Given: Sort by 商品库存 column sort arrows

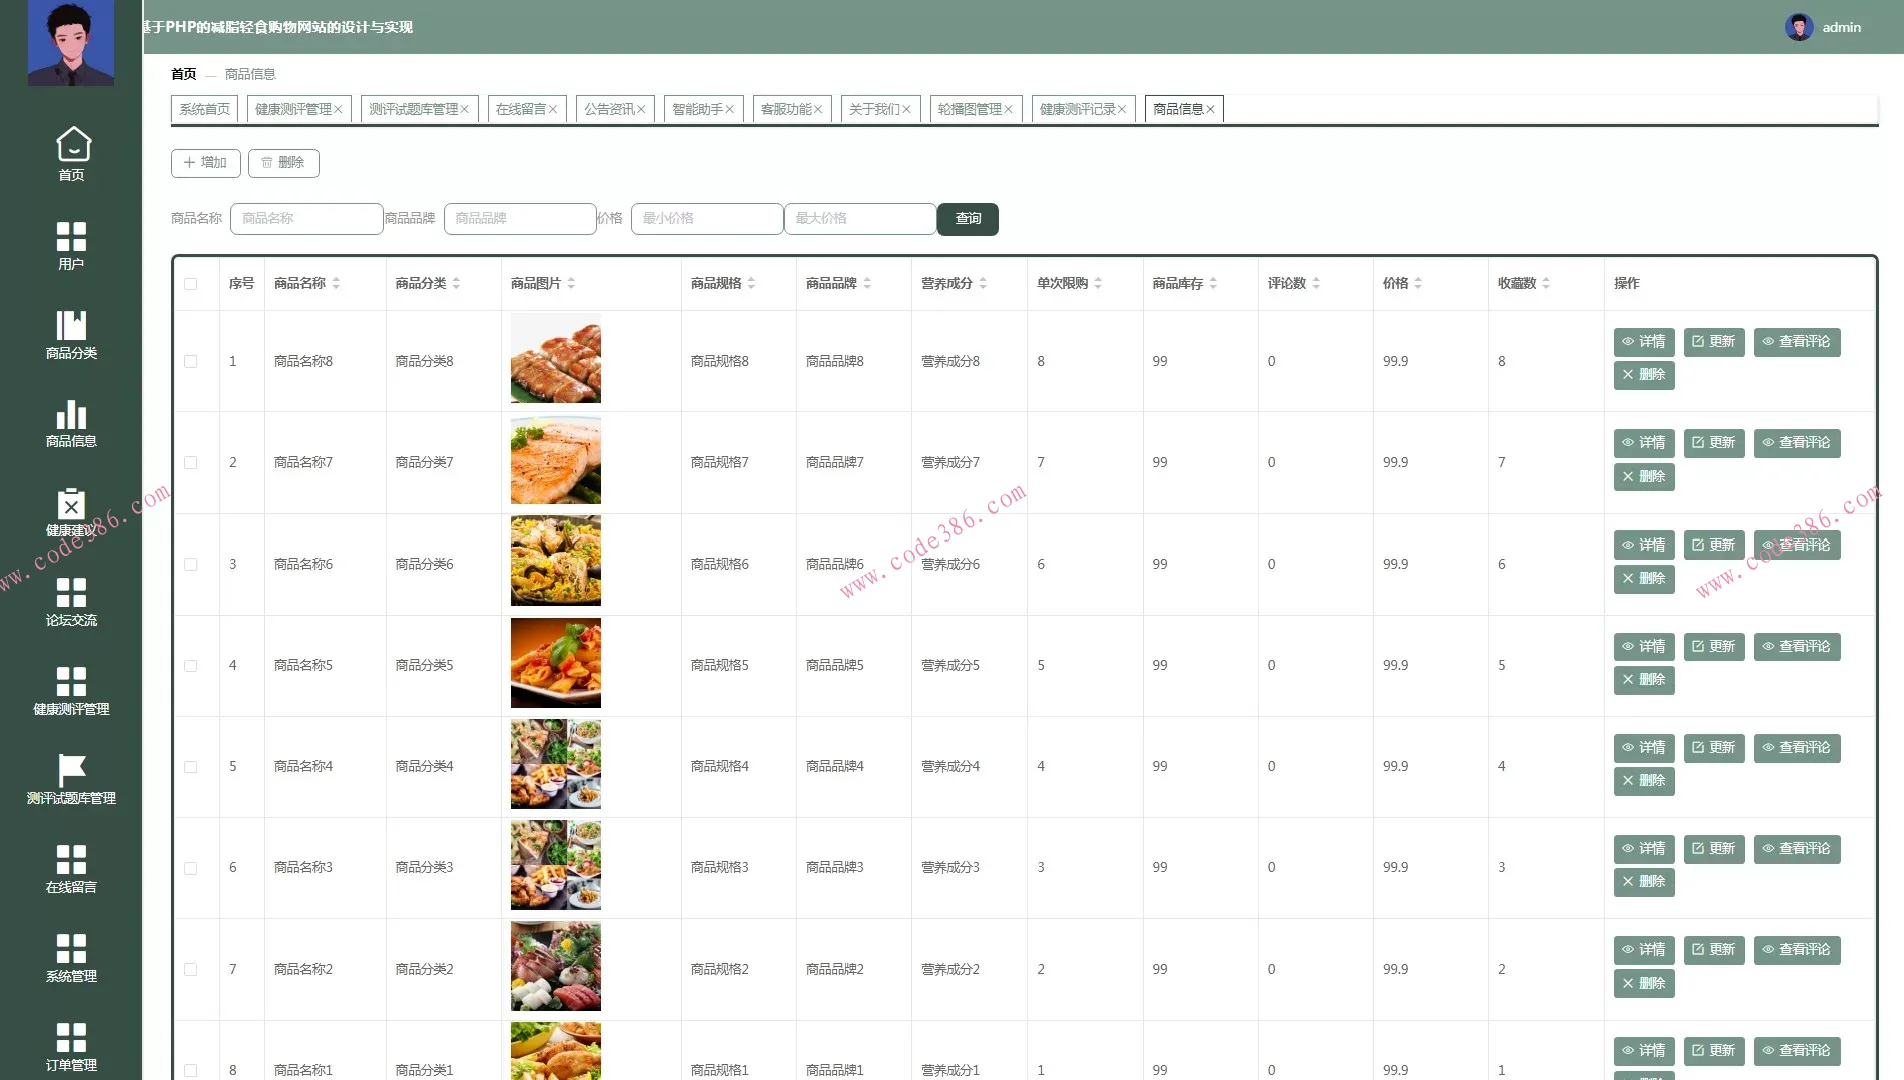Looking at the screenshot, I should pos(1213,284).
